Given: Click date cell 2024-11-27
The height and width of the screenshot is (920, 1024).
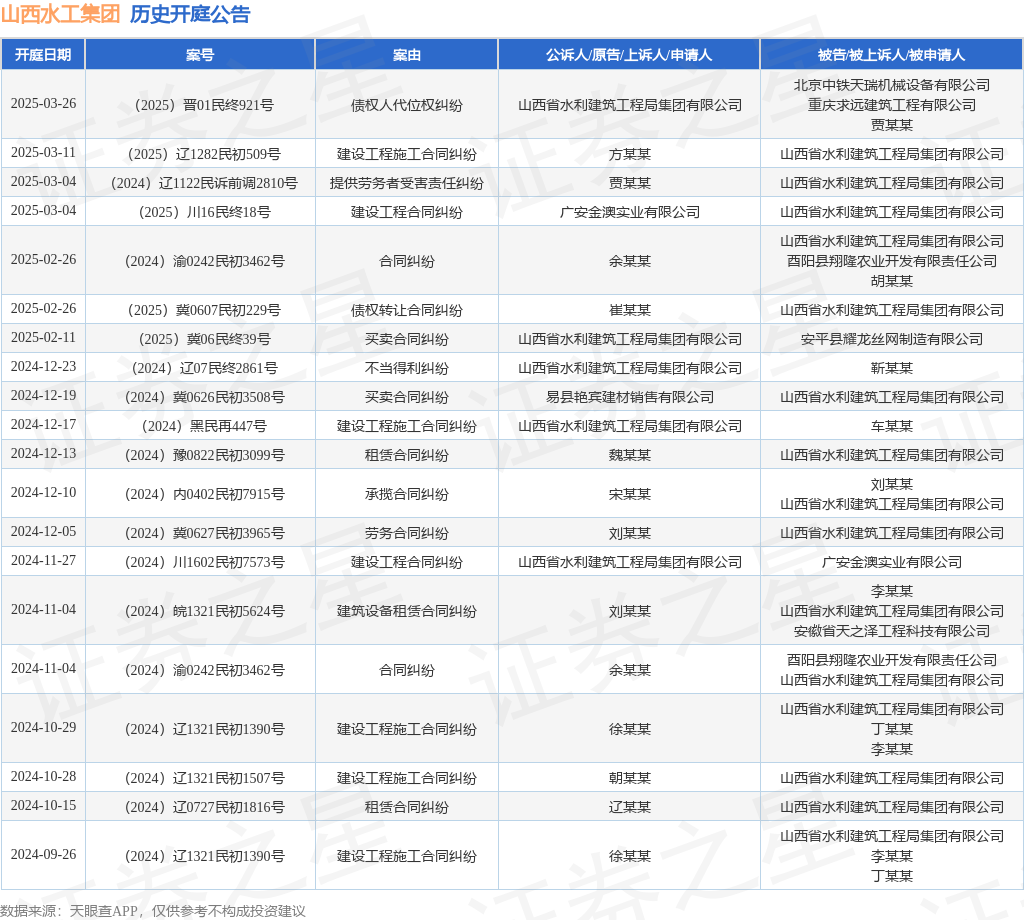Looking at the screenshot, I should (43, 561).
